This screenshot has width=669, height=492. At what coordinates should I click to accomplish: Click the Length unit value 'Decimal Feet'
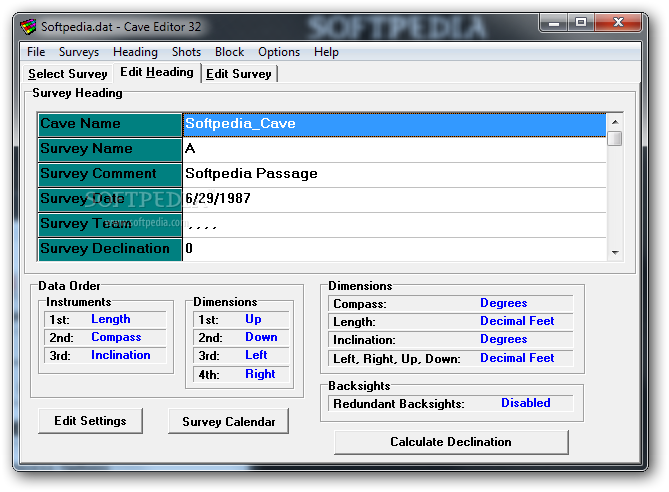(x=517, y=321)
